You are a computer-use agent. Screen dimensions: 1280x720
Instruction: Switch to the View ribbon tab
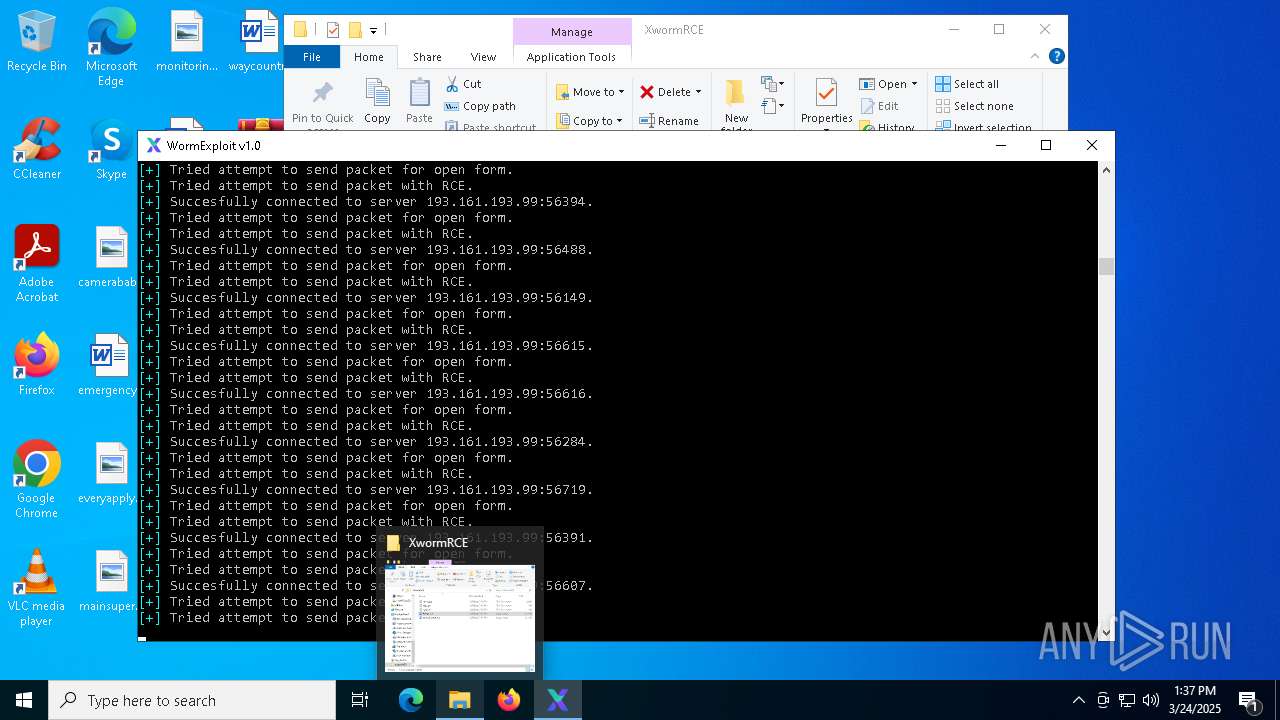[x=483, y=57]
